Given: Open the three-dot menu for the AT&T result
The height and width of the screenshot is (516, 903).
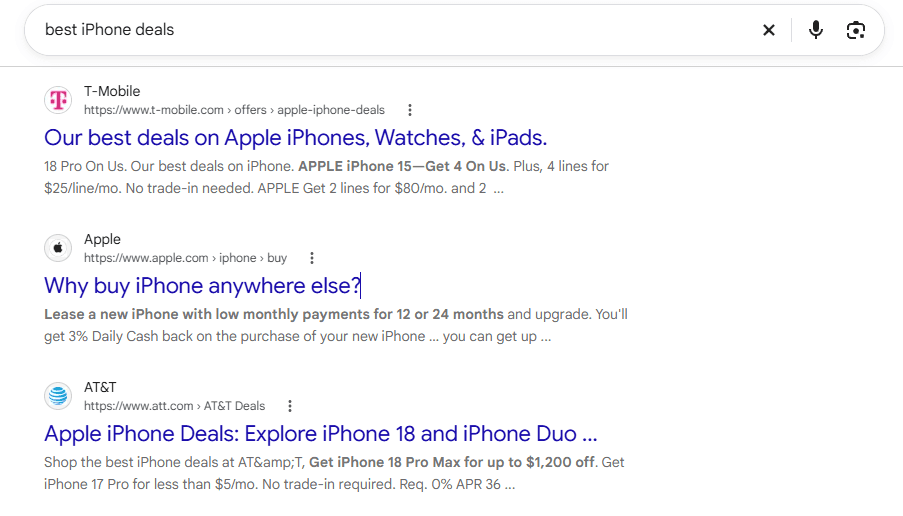Looking at the screenshot, I should tap(290, 406).
